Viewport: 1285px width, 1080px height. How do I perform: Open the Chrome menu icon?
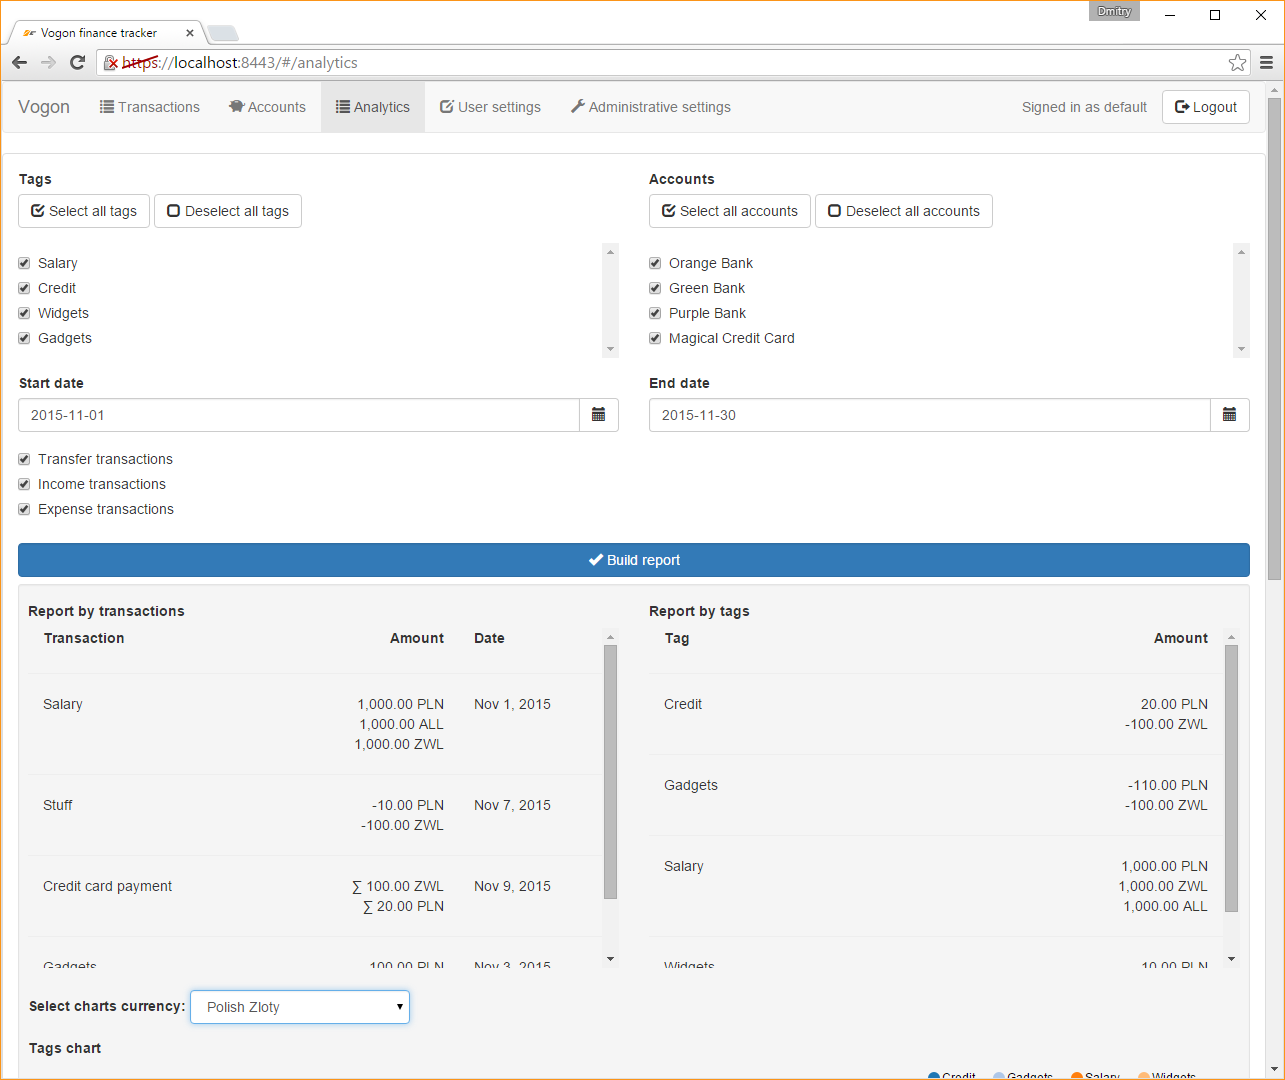pyautogui.click(x=1266, y=62)
